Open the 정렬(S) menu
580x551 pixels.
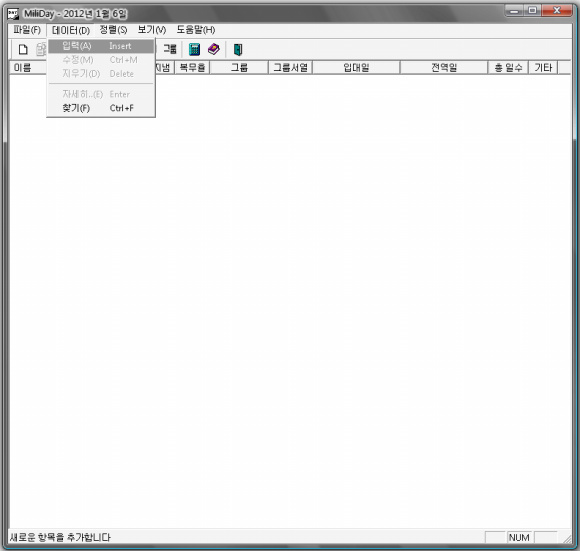click(x=113, y=30)
